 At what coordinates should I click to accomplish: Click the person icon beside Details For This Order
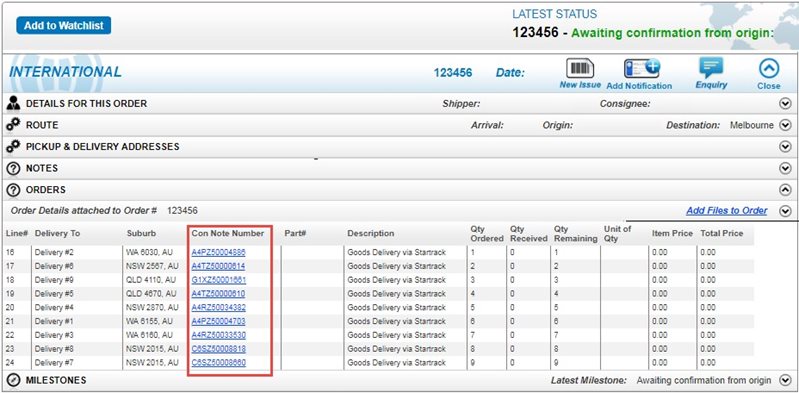tap(14, 103)
